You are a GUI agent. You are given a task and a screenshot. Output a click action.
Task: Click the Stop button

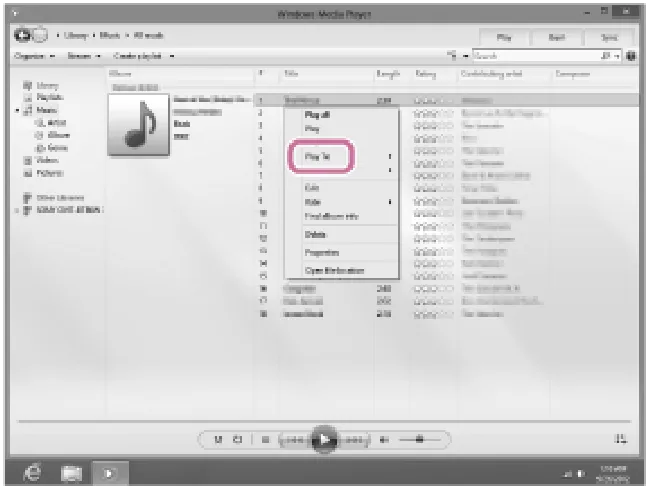click(x=266, y=440)
